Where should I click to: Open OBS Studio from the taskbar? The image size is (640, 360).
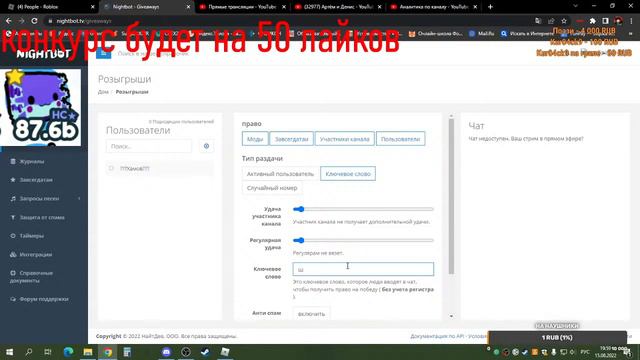click(186, 352)
